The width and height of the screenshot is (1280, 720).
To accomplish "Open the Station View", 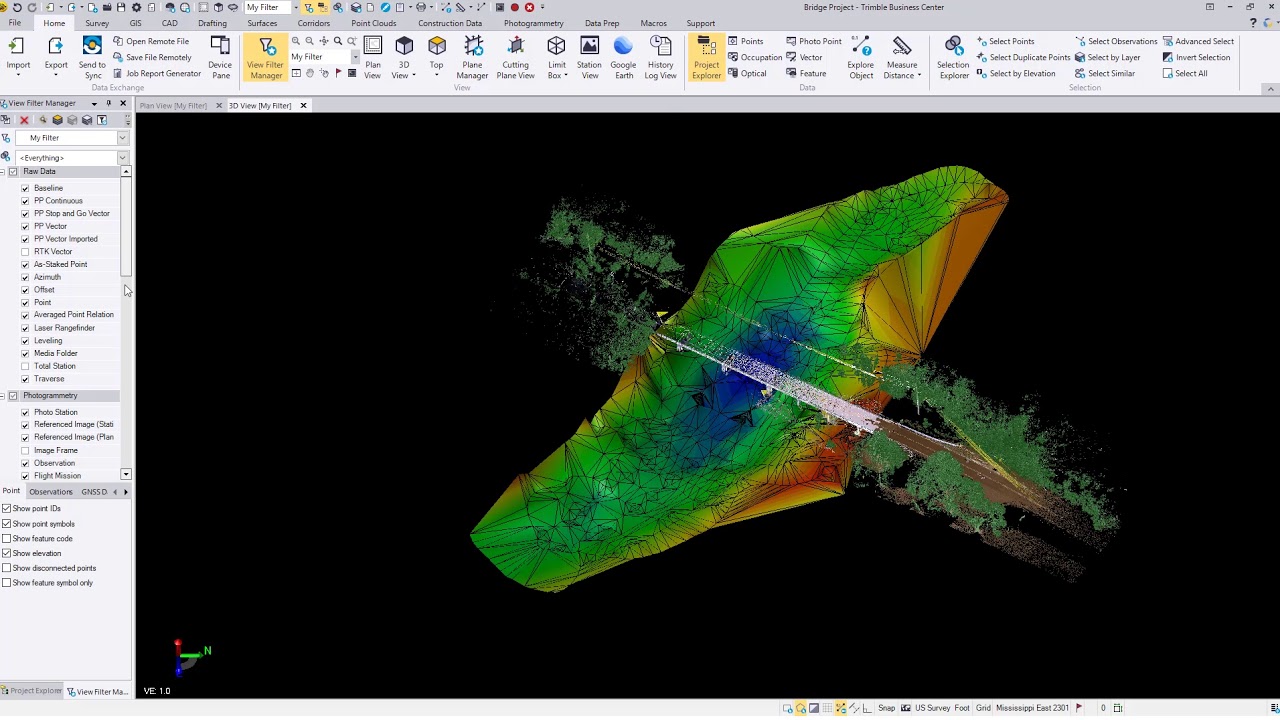I will pos(589,56).
